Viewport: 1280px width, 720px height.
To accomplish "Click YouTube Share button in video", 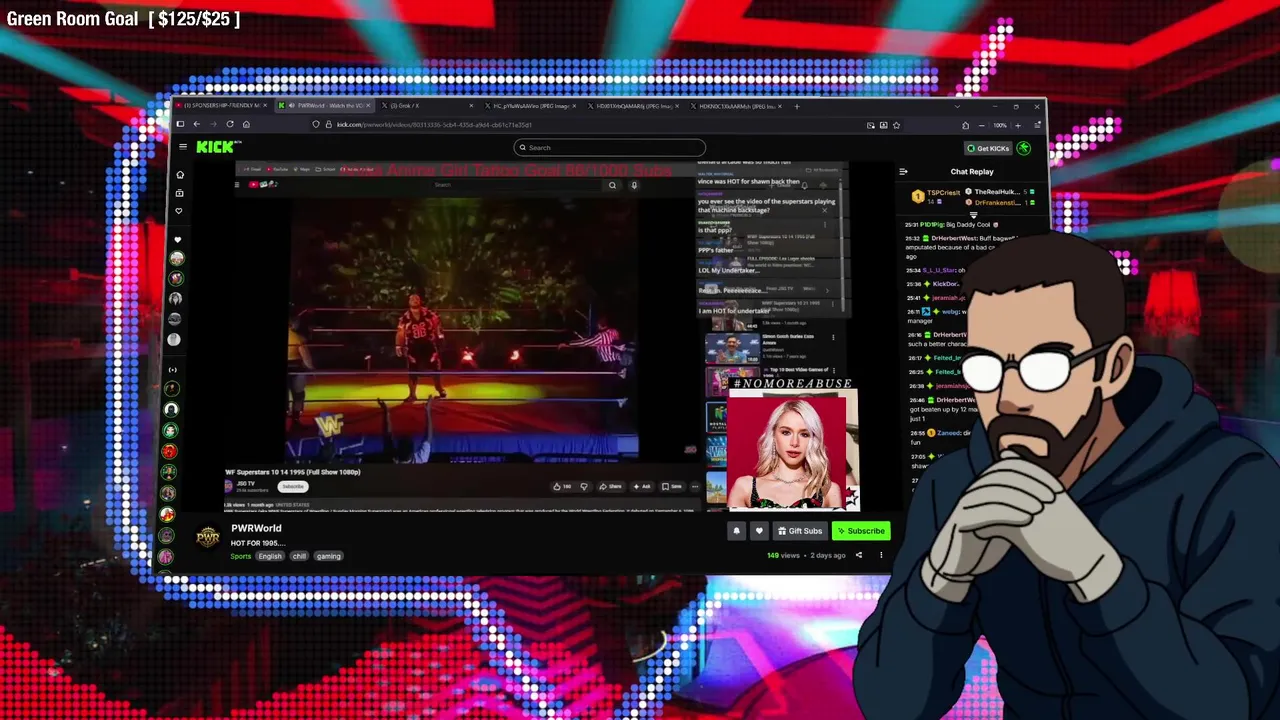I will pyautogui.click(x=610, y=487).
